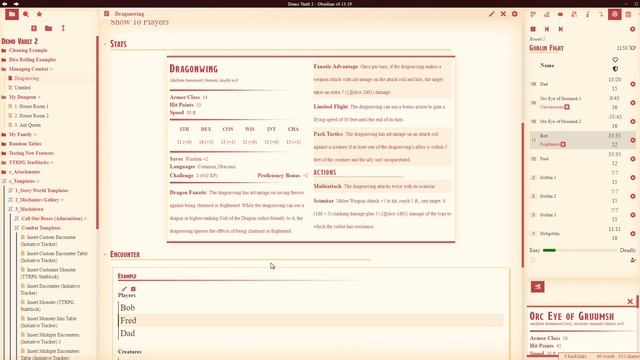Open Insert Monster (TTRPG Statblock) template
The width and height of the screenshot is (640, 360).
tap(47, 306)
